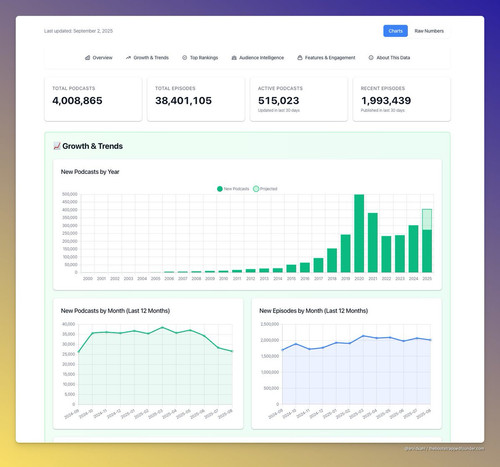This screenshot has width=500, height=467.
Task: Click the Total Episodes value 38,401,105
Action: (183, 101)
